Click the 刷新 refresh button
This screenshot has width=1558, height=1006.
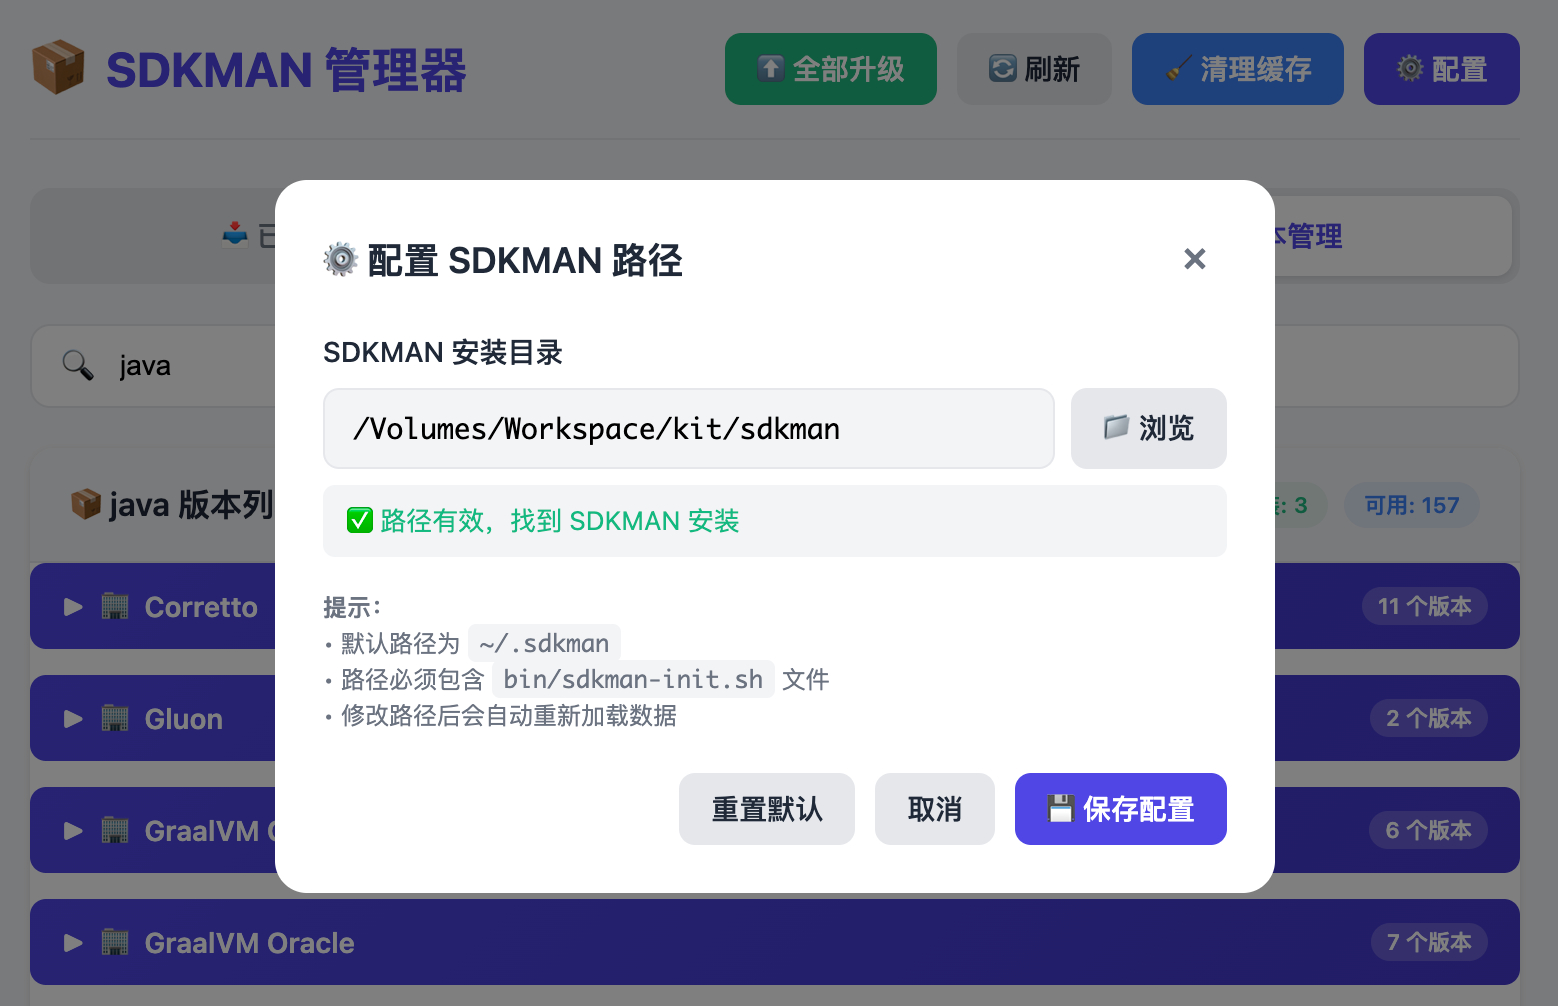pyautogui.click(x=1034, y=69)
